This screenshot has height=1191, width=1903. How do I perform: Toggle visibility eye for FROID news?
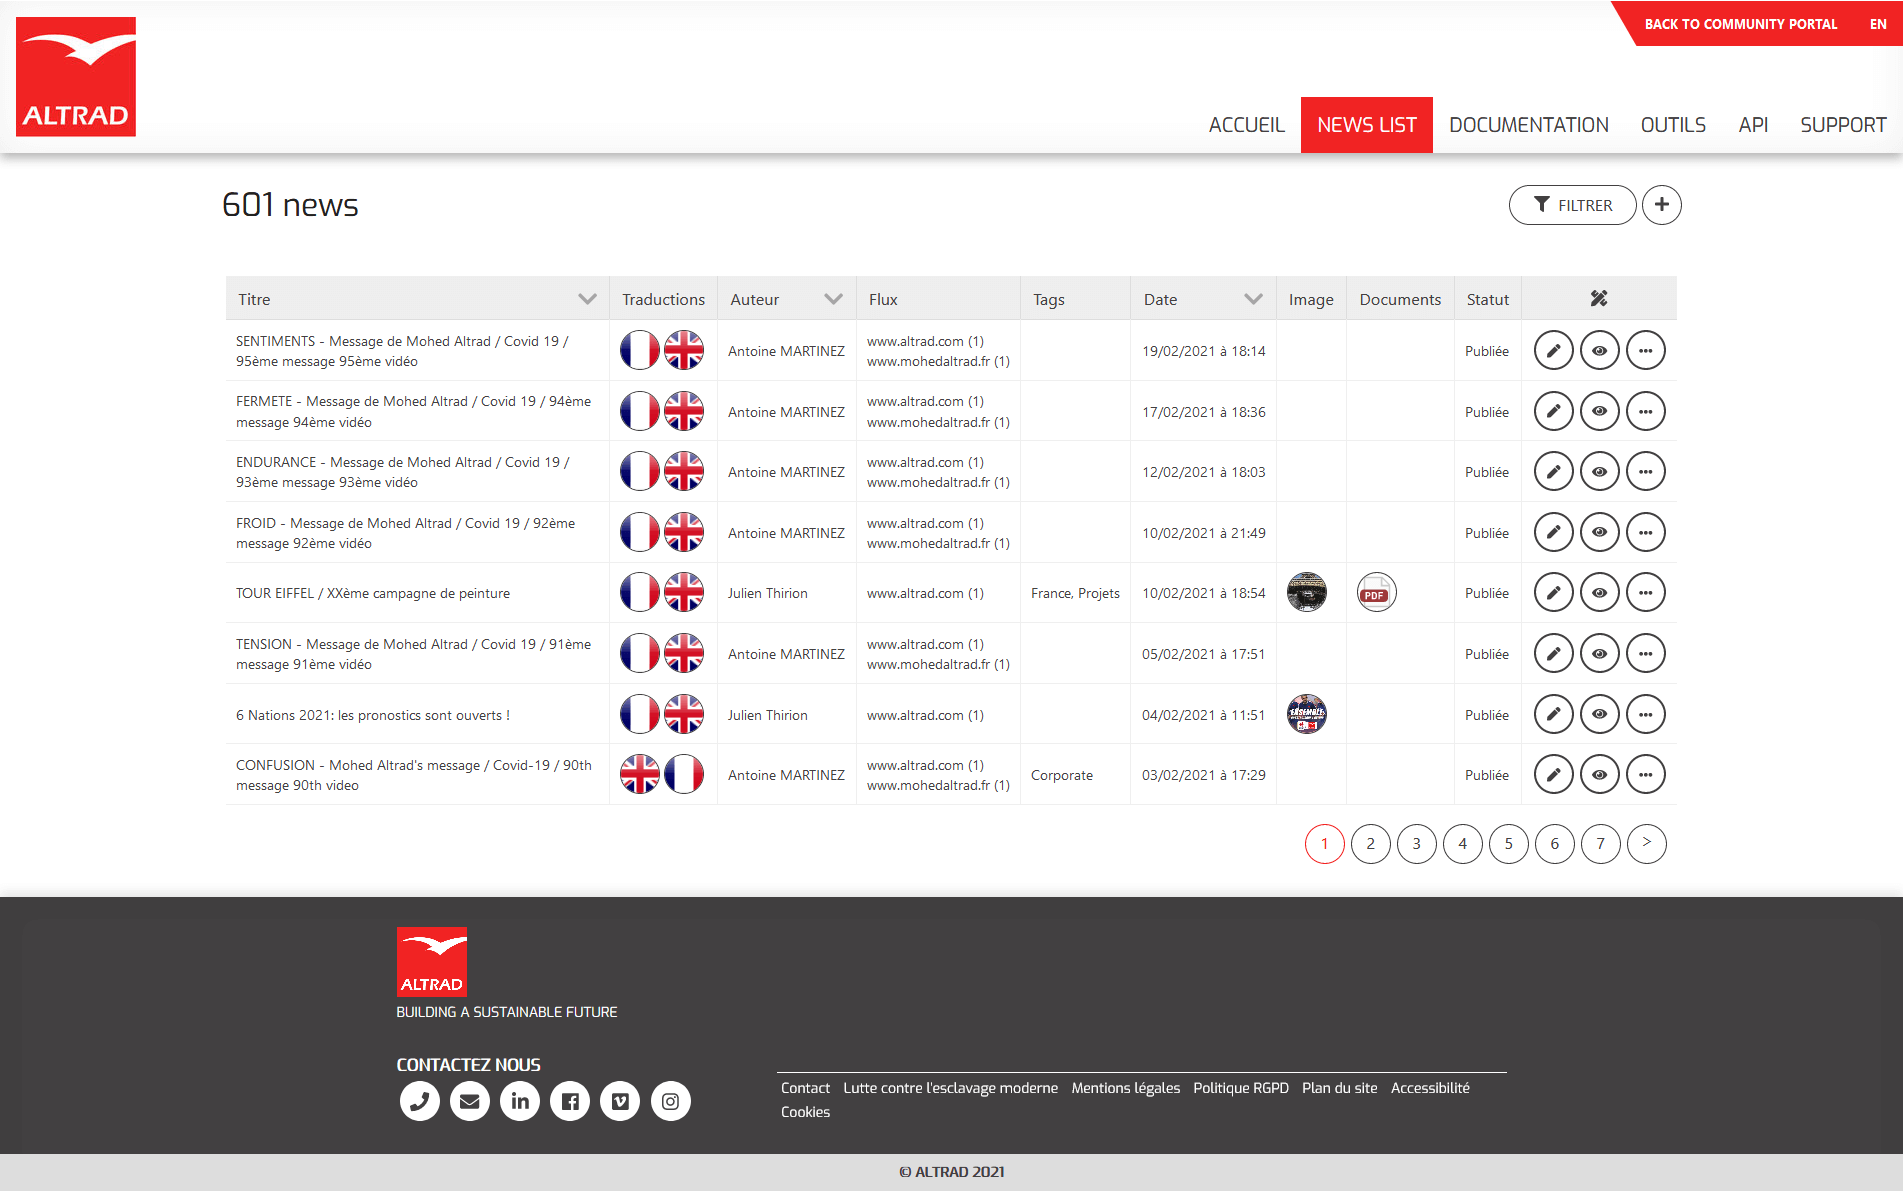click(1599, 532)
